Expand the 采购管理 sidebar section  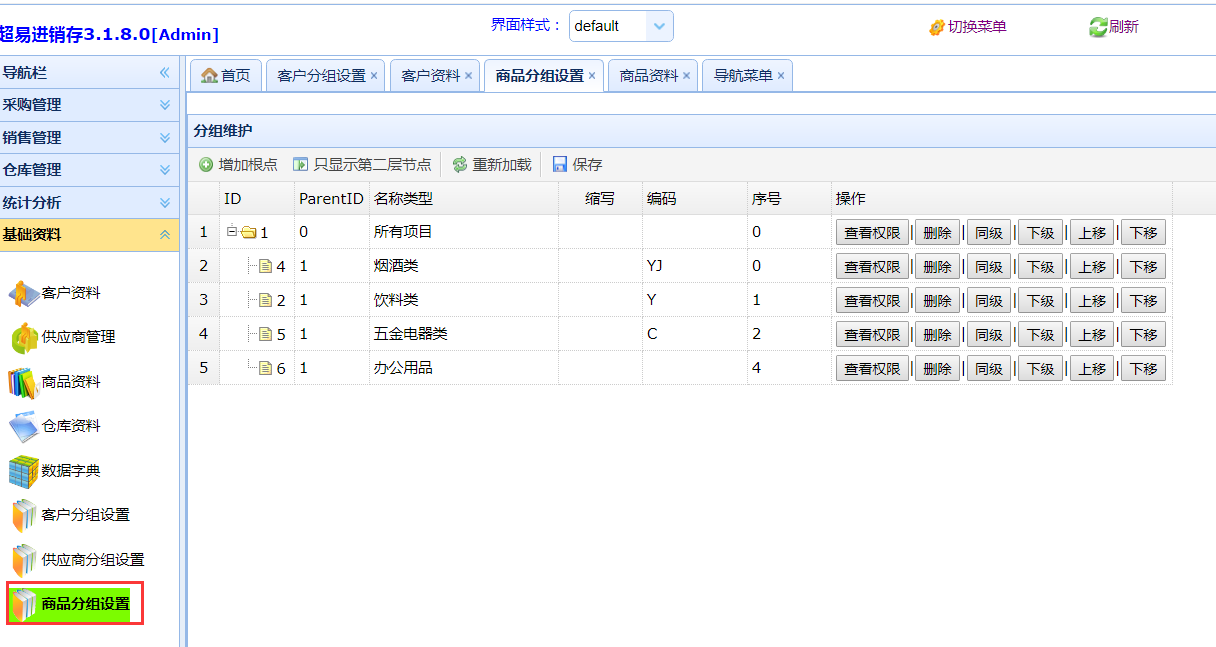[x=89, y=105]
